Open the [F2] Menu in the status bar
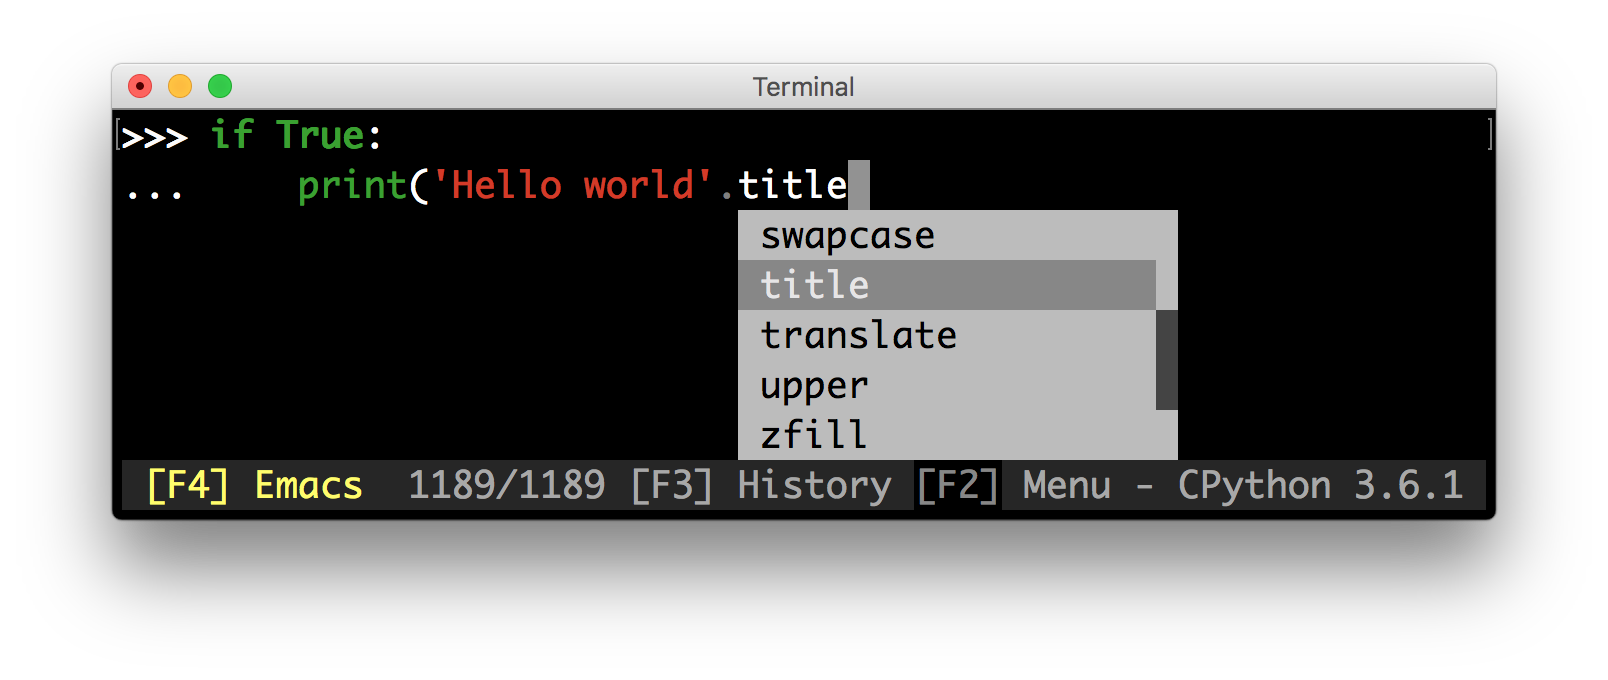 click(1013, 485)
